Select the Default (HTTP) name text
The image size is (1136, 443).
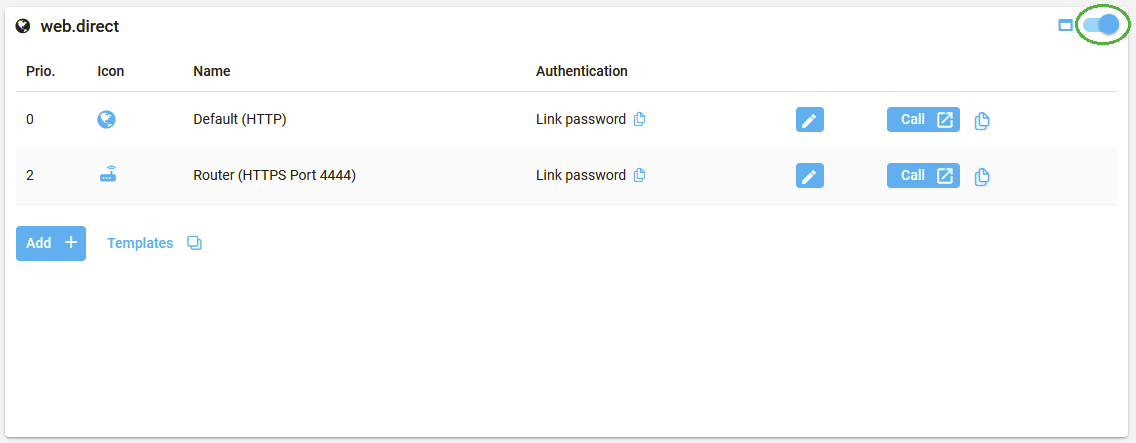coord(240,119)
